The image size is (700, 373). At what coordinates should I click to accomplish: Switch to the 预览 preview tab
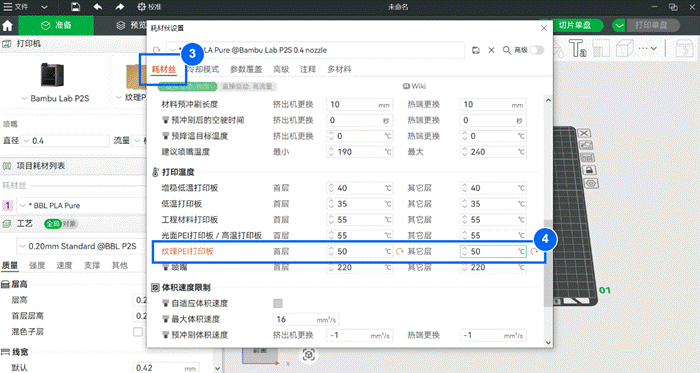tap(131, 25)
